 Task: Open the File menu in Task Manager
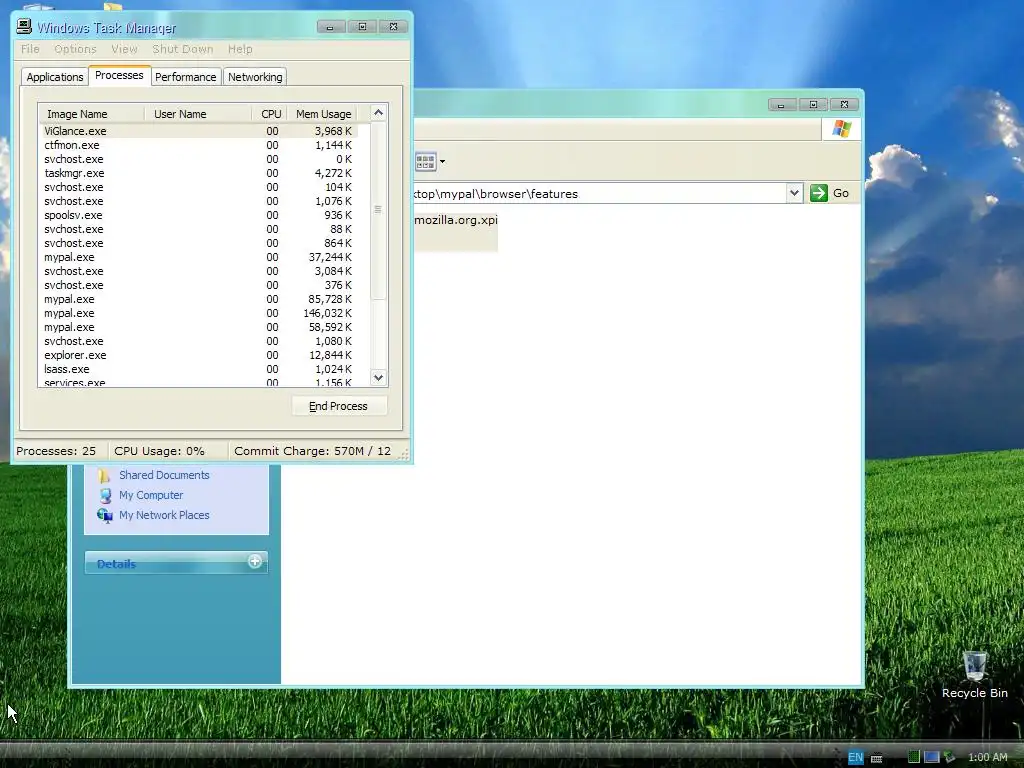coord(30,49)
